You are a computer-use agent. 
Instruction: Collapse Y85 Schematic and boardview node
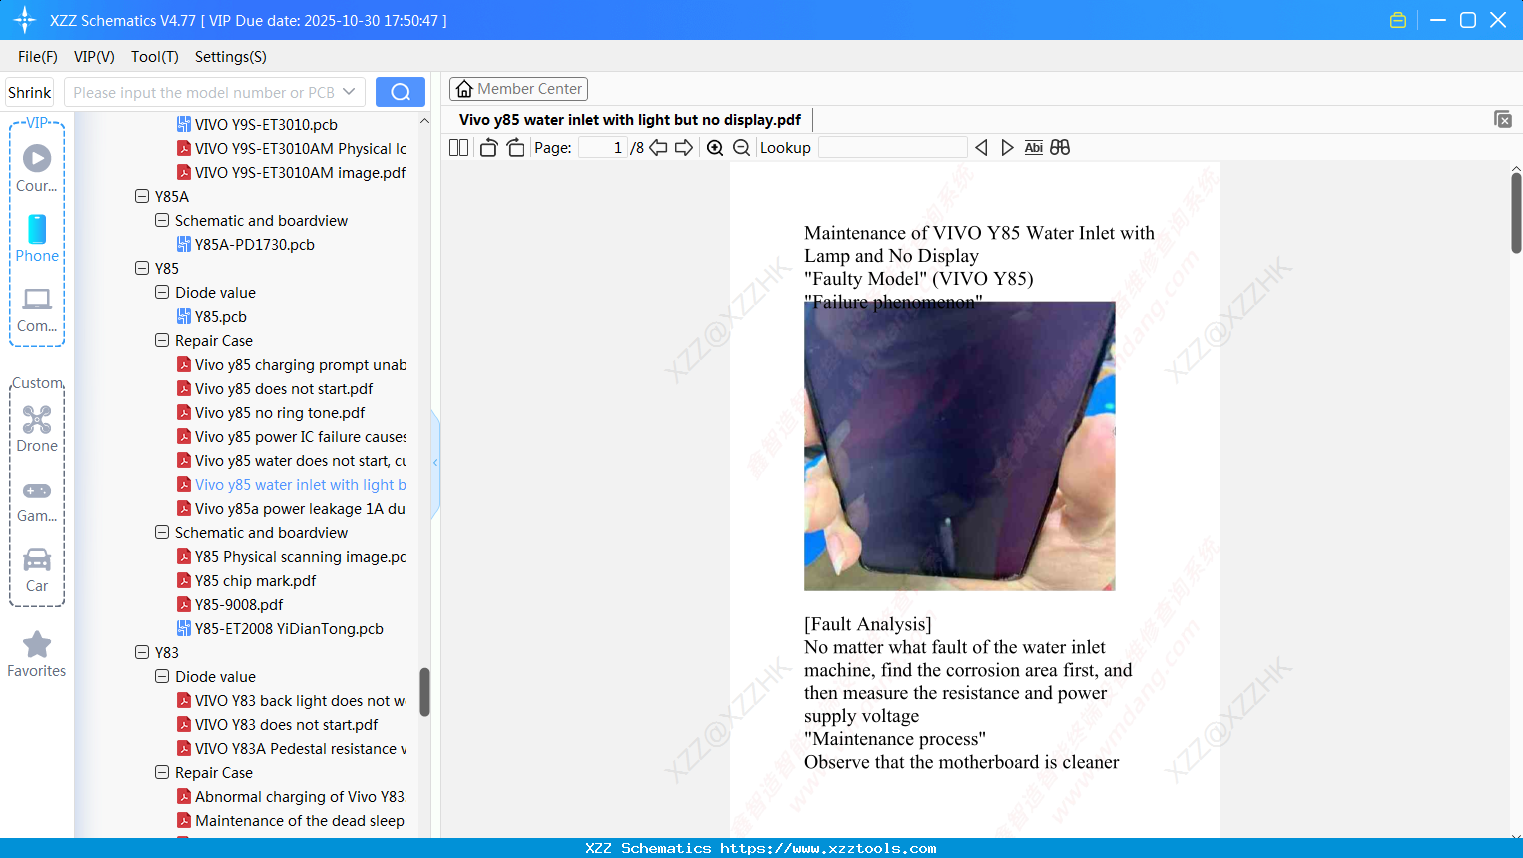(162, 532)
